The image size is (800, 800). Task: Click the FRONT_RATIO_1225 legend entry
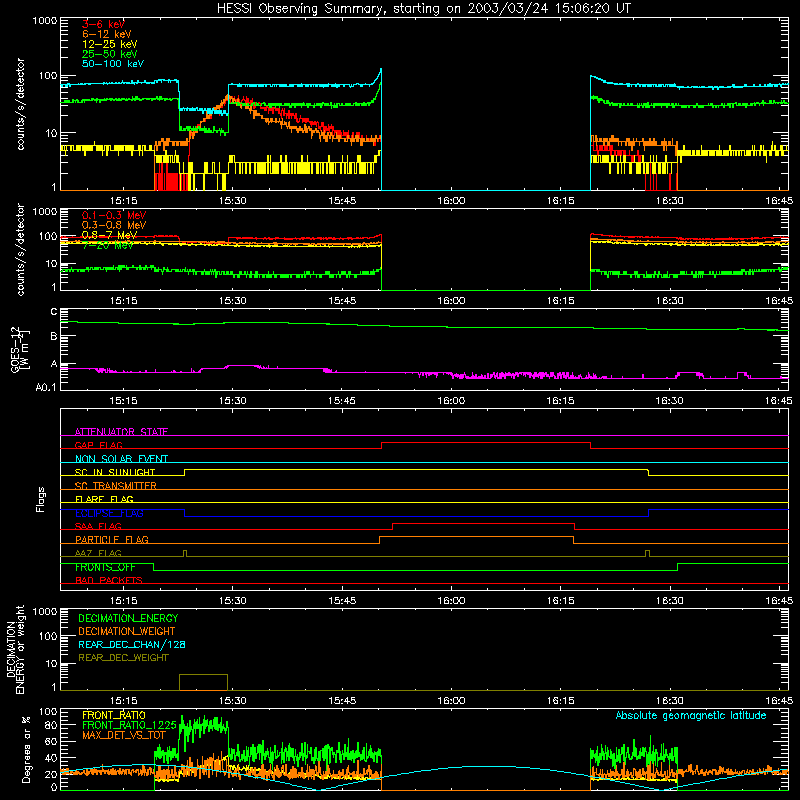(x=129, y=725)
